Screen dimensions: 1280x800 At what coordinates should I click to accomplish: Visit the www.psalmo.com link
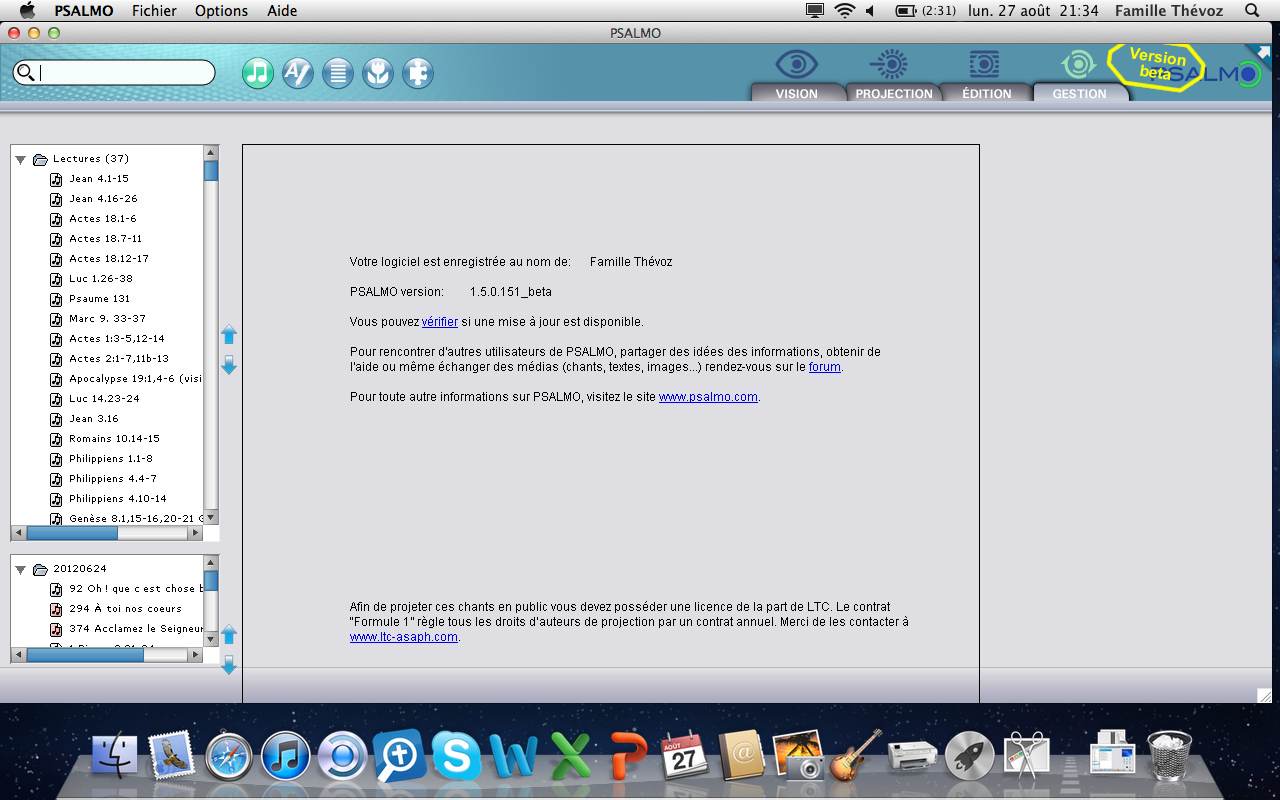708,397
